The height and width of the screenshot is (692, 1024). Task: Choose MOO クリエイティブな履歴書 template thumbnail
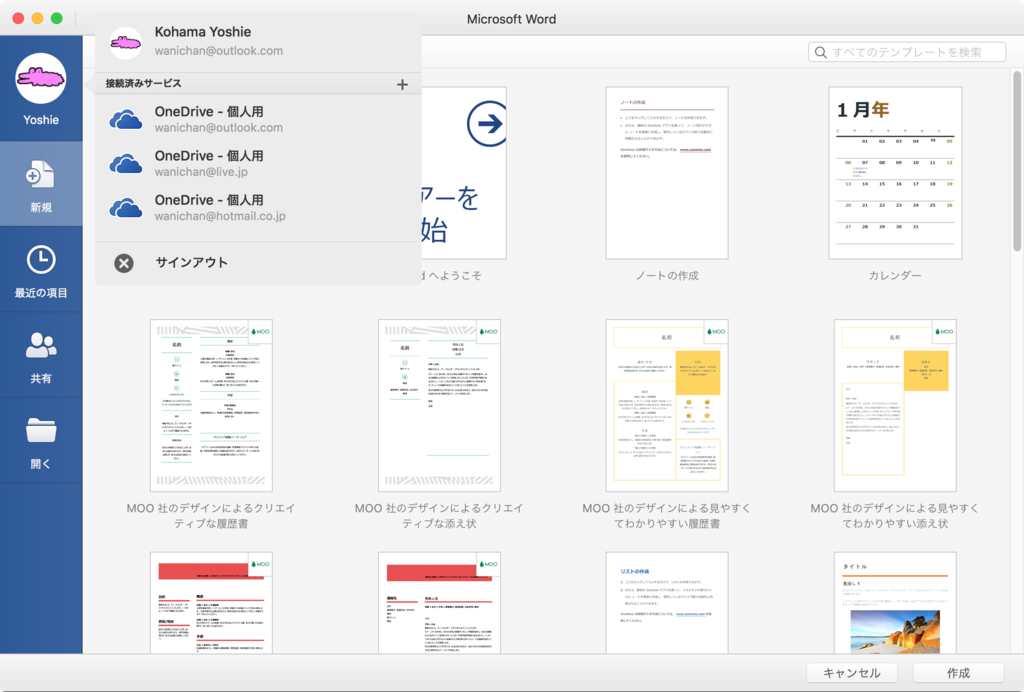point(211,405)
